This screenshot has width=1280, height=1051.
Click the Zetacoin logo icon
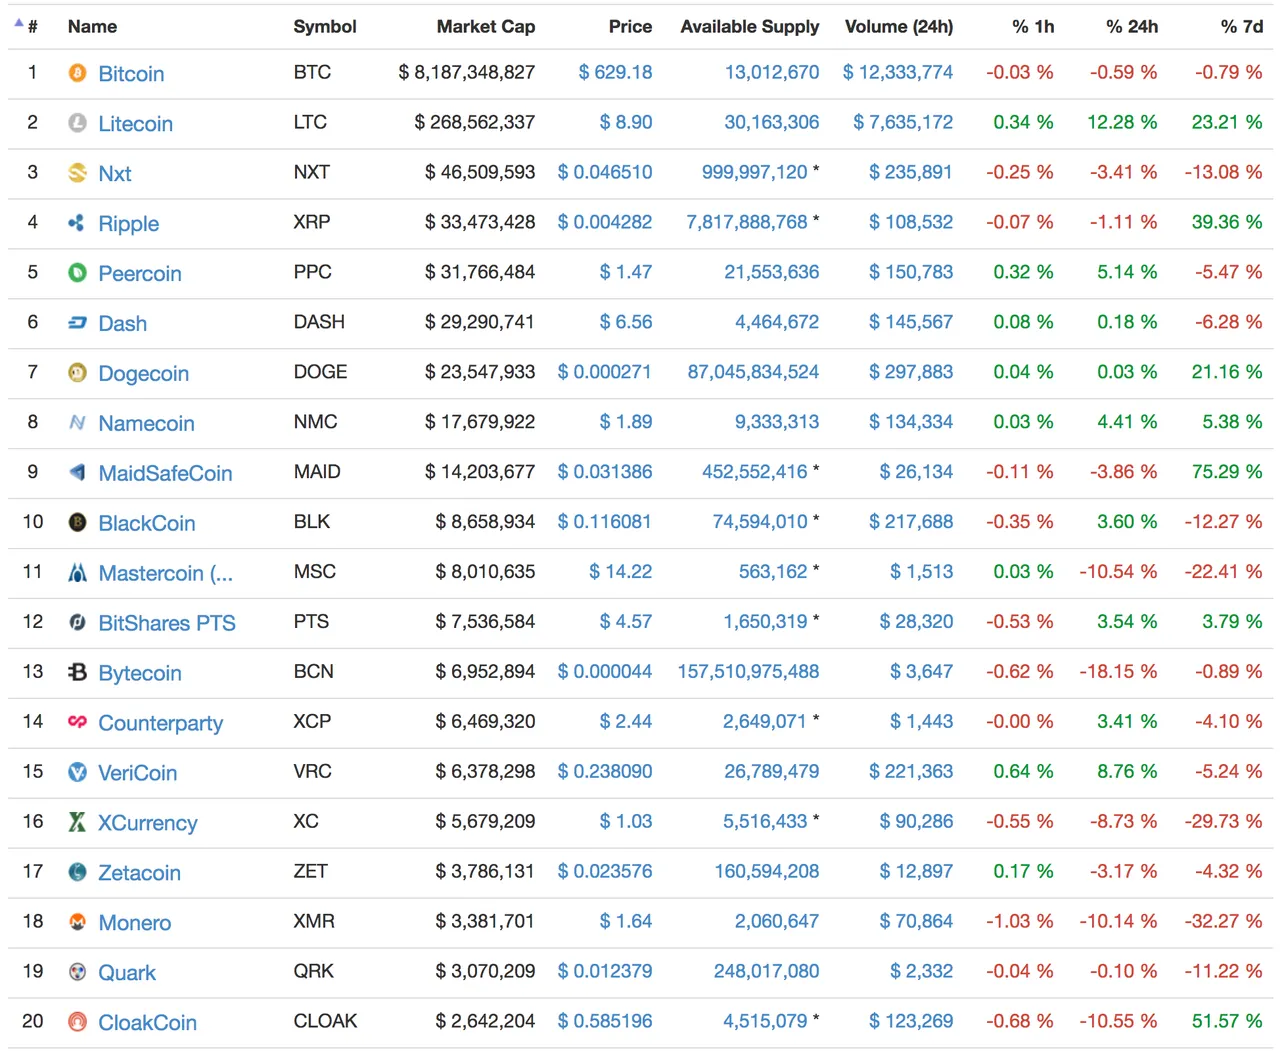(77, 872)
